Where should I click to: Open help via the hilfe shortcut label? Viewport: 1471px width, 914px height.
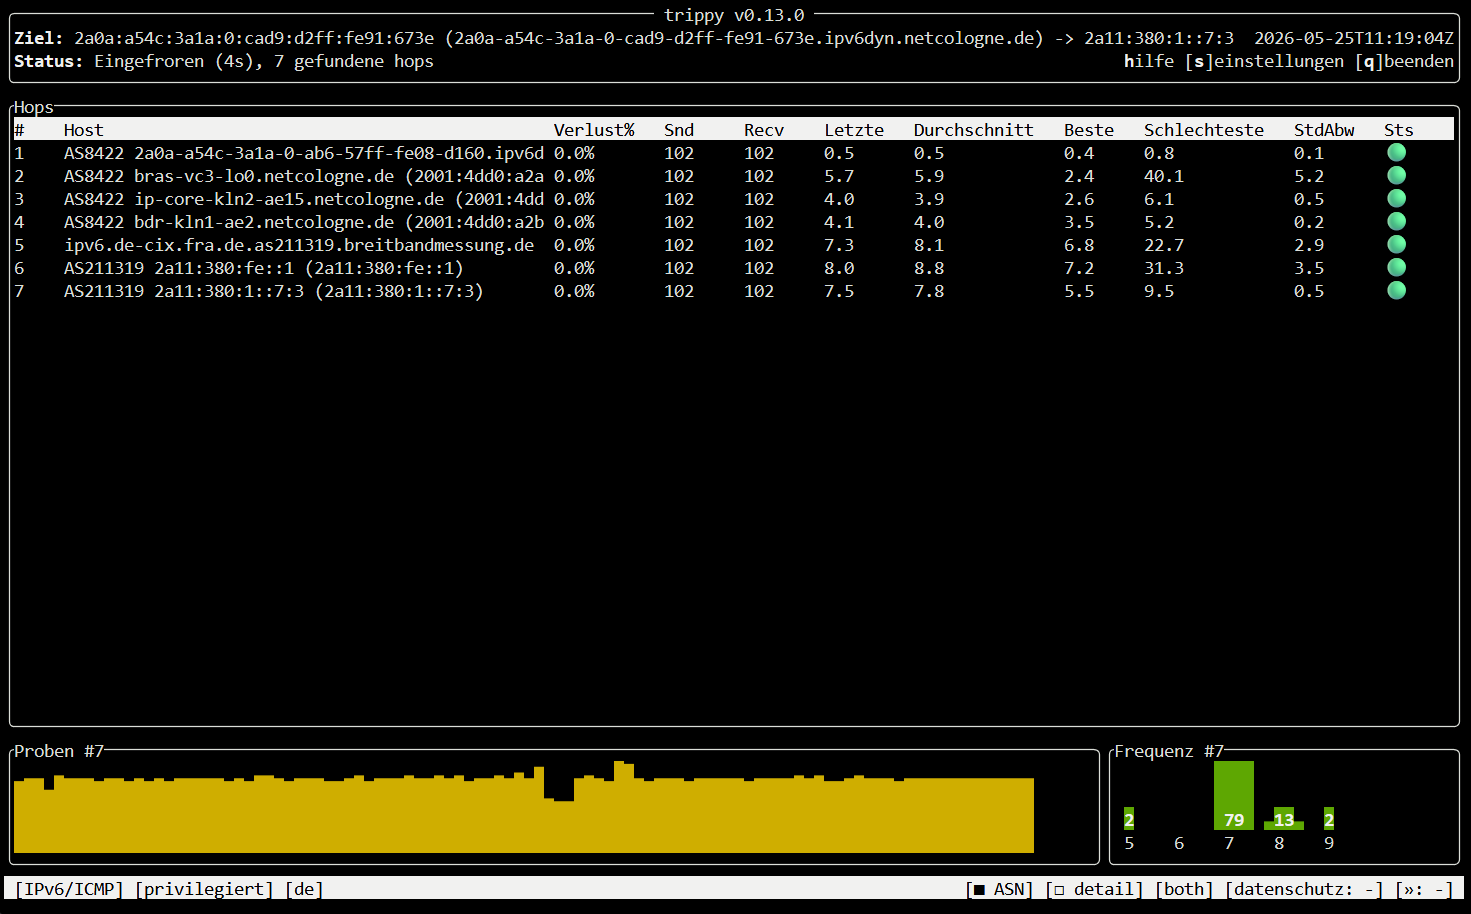pos(1149,61)
